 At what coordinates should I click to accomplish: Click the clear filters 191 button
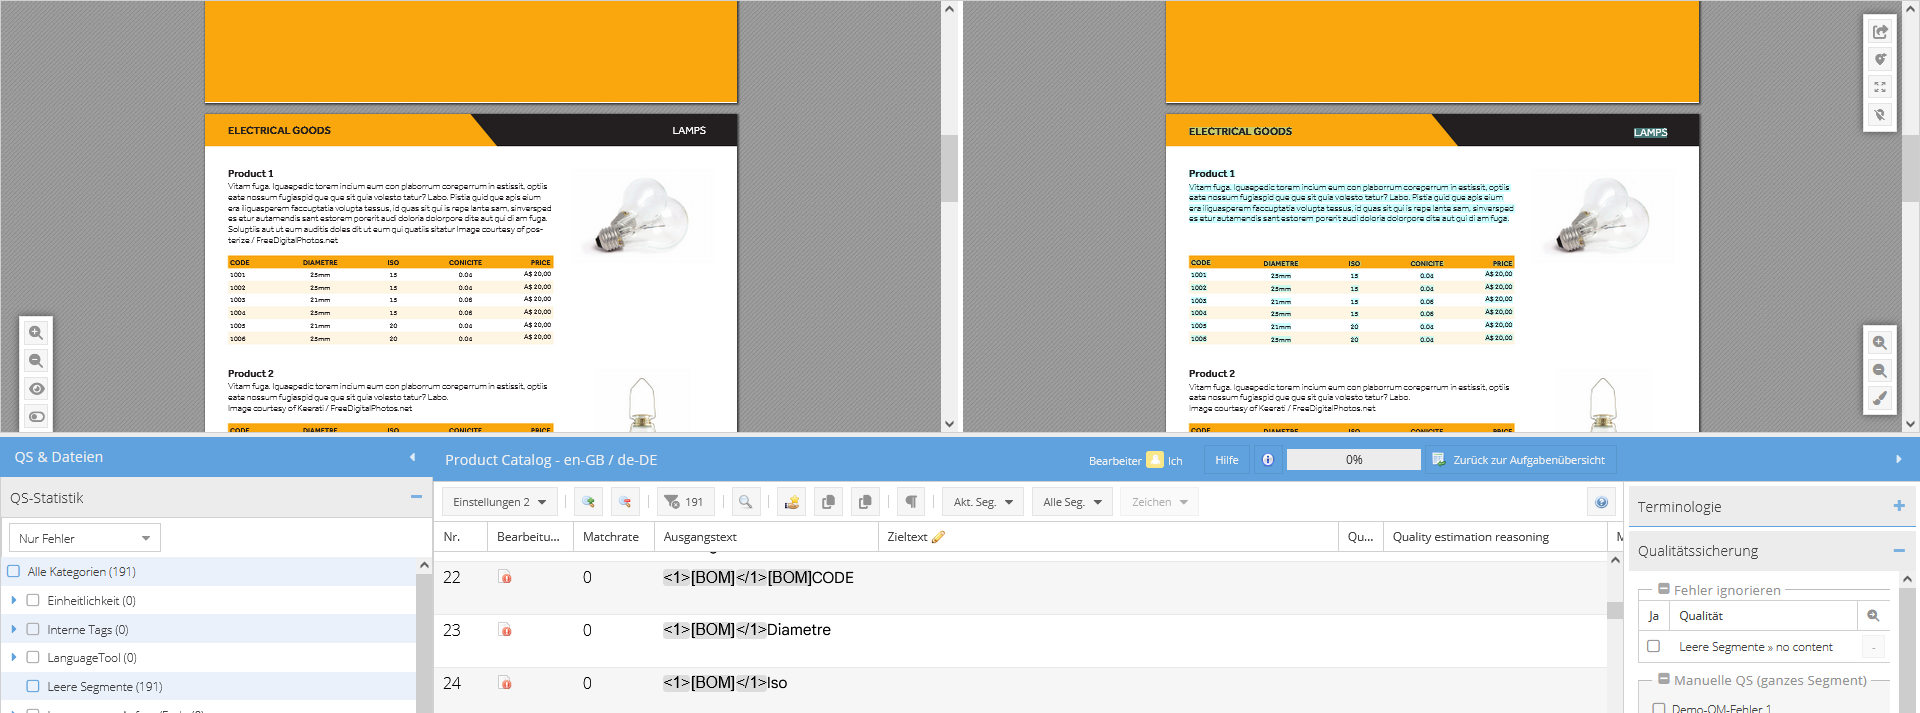pos(685,502)
